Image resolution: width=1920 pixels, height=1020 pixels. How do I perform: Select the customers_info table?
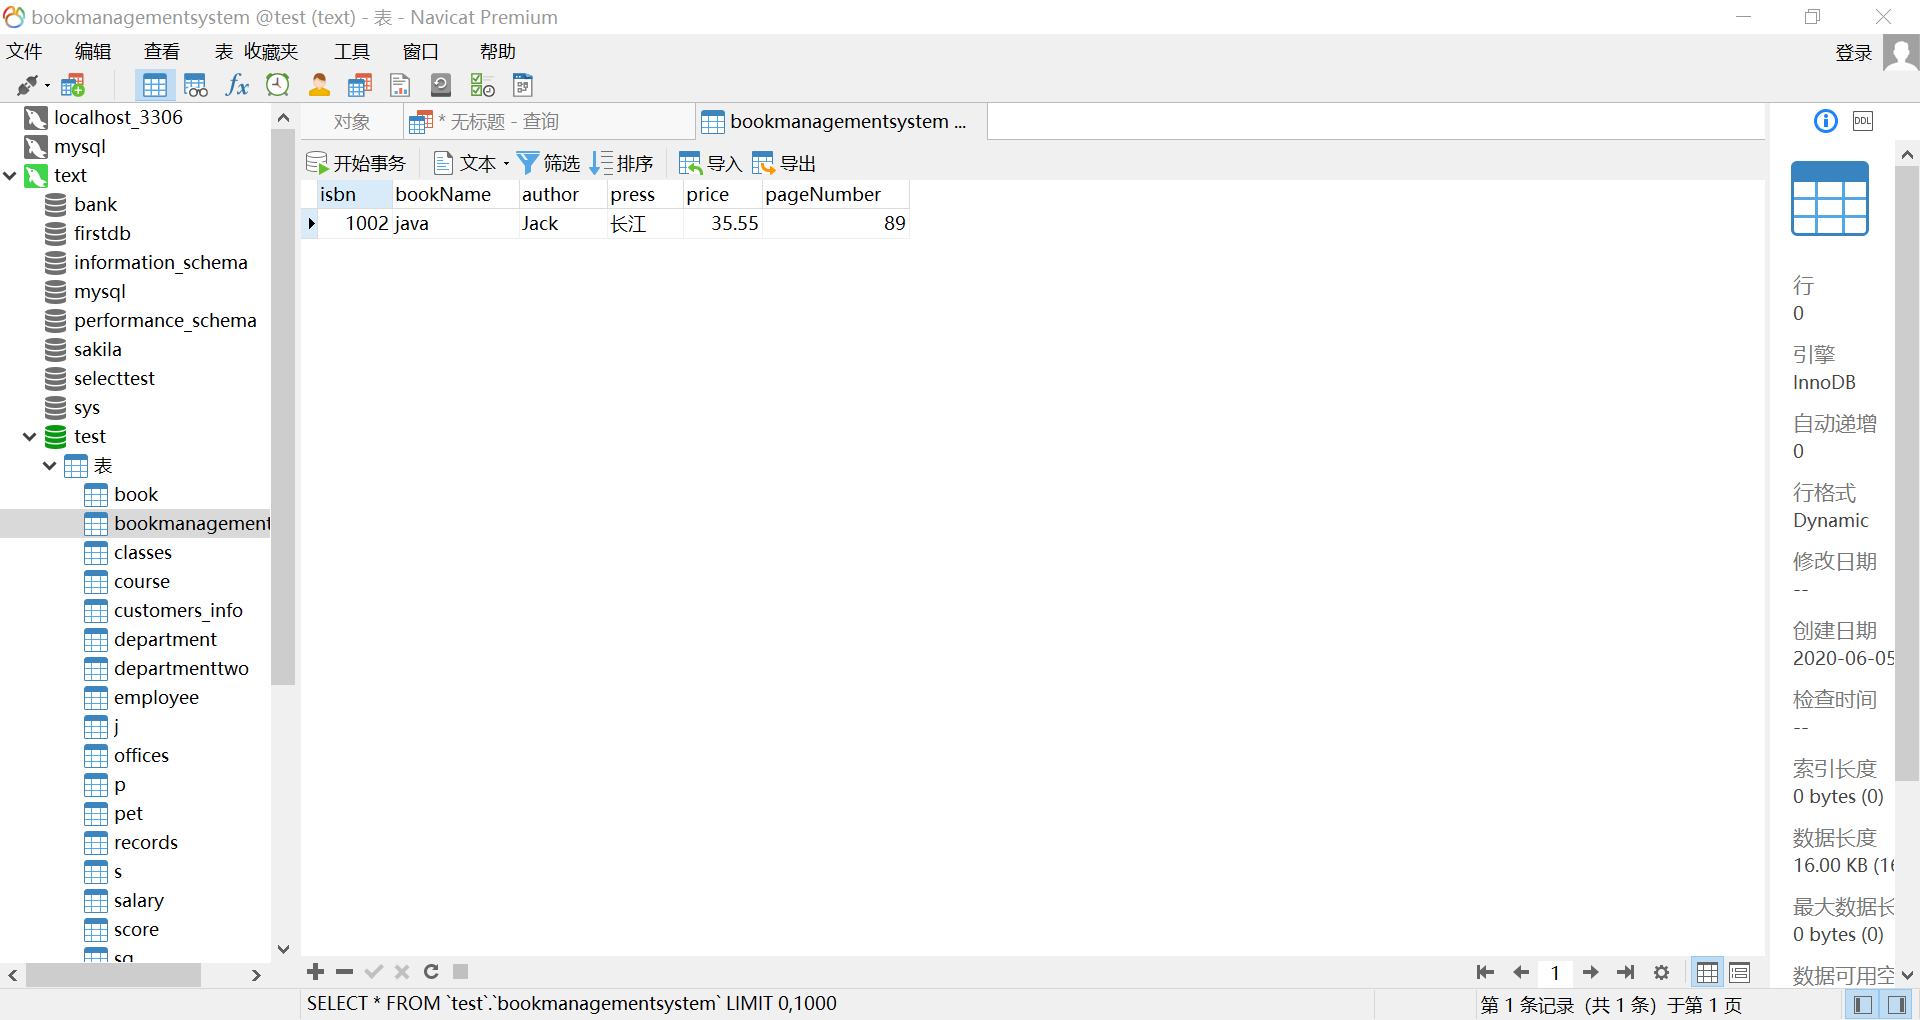[x=178, y=611]
